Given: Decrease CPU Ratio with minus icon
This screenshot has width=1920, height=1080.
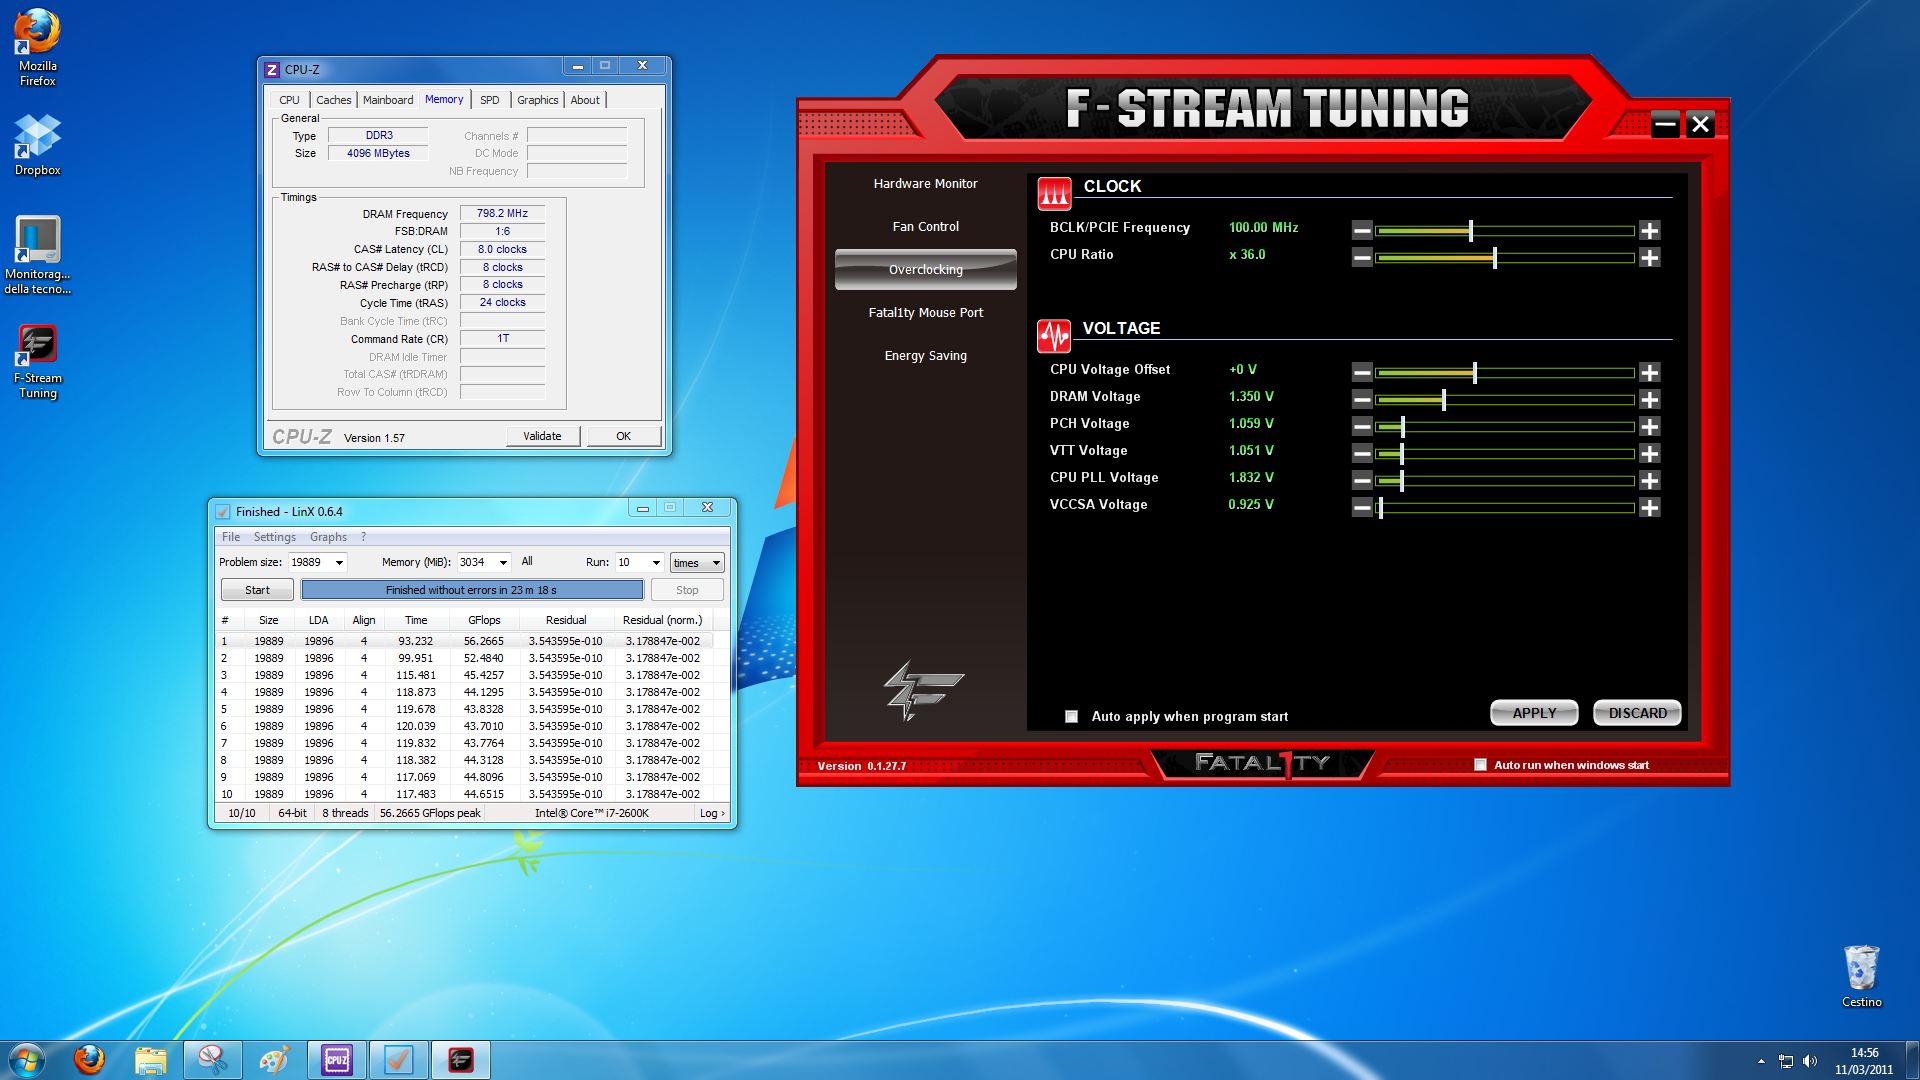Looking at the screenshot, I should [x=1362, y=258].
